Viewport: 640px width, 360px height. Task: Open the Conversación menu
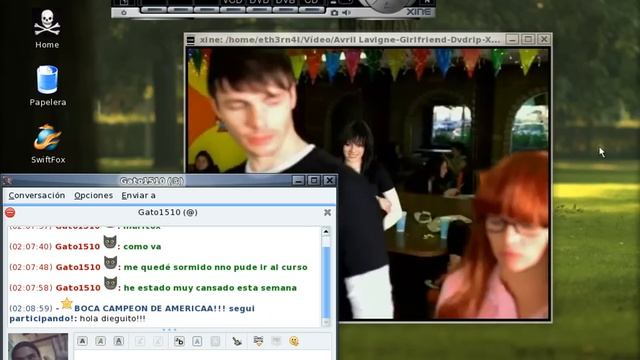(37, 196)
